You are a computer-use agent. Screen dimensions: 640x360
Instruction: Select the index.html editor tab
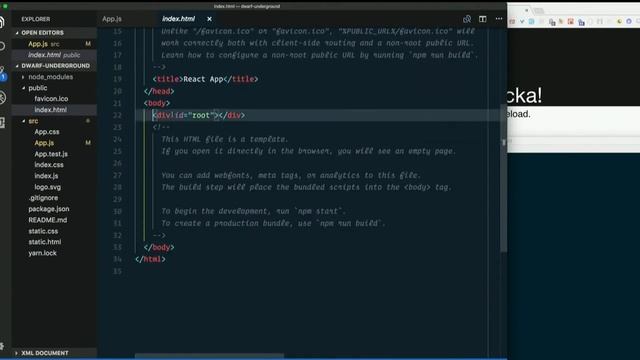tap(178, 19)
